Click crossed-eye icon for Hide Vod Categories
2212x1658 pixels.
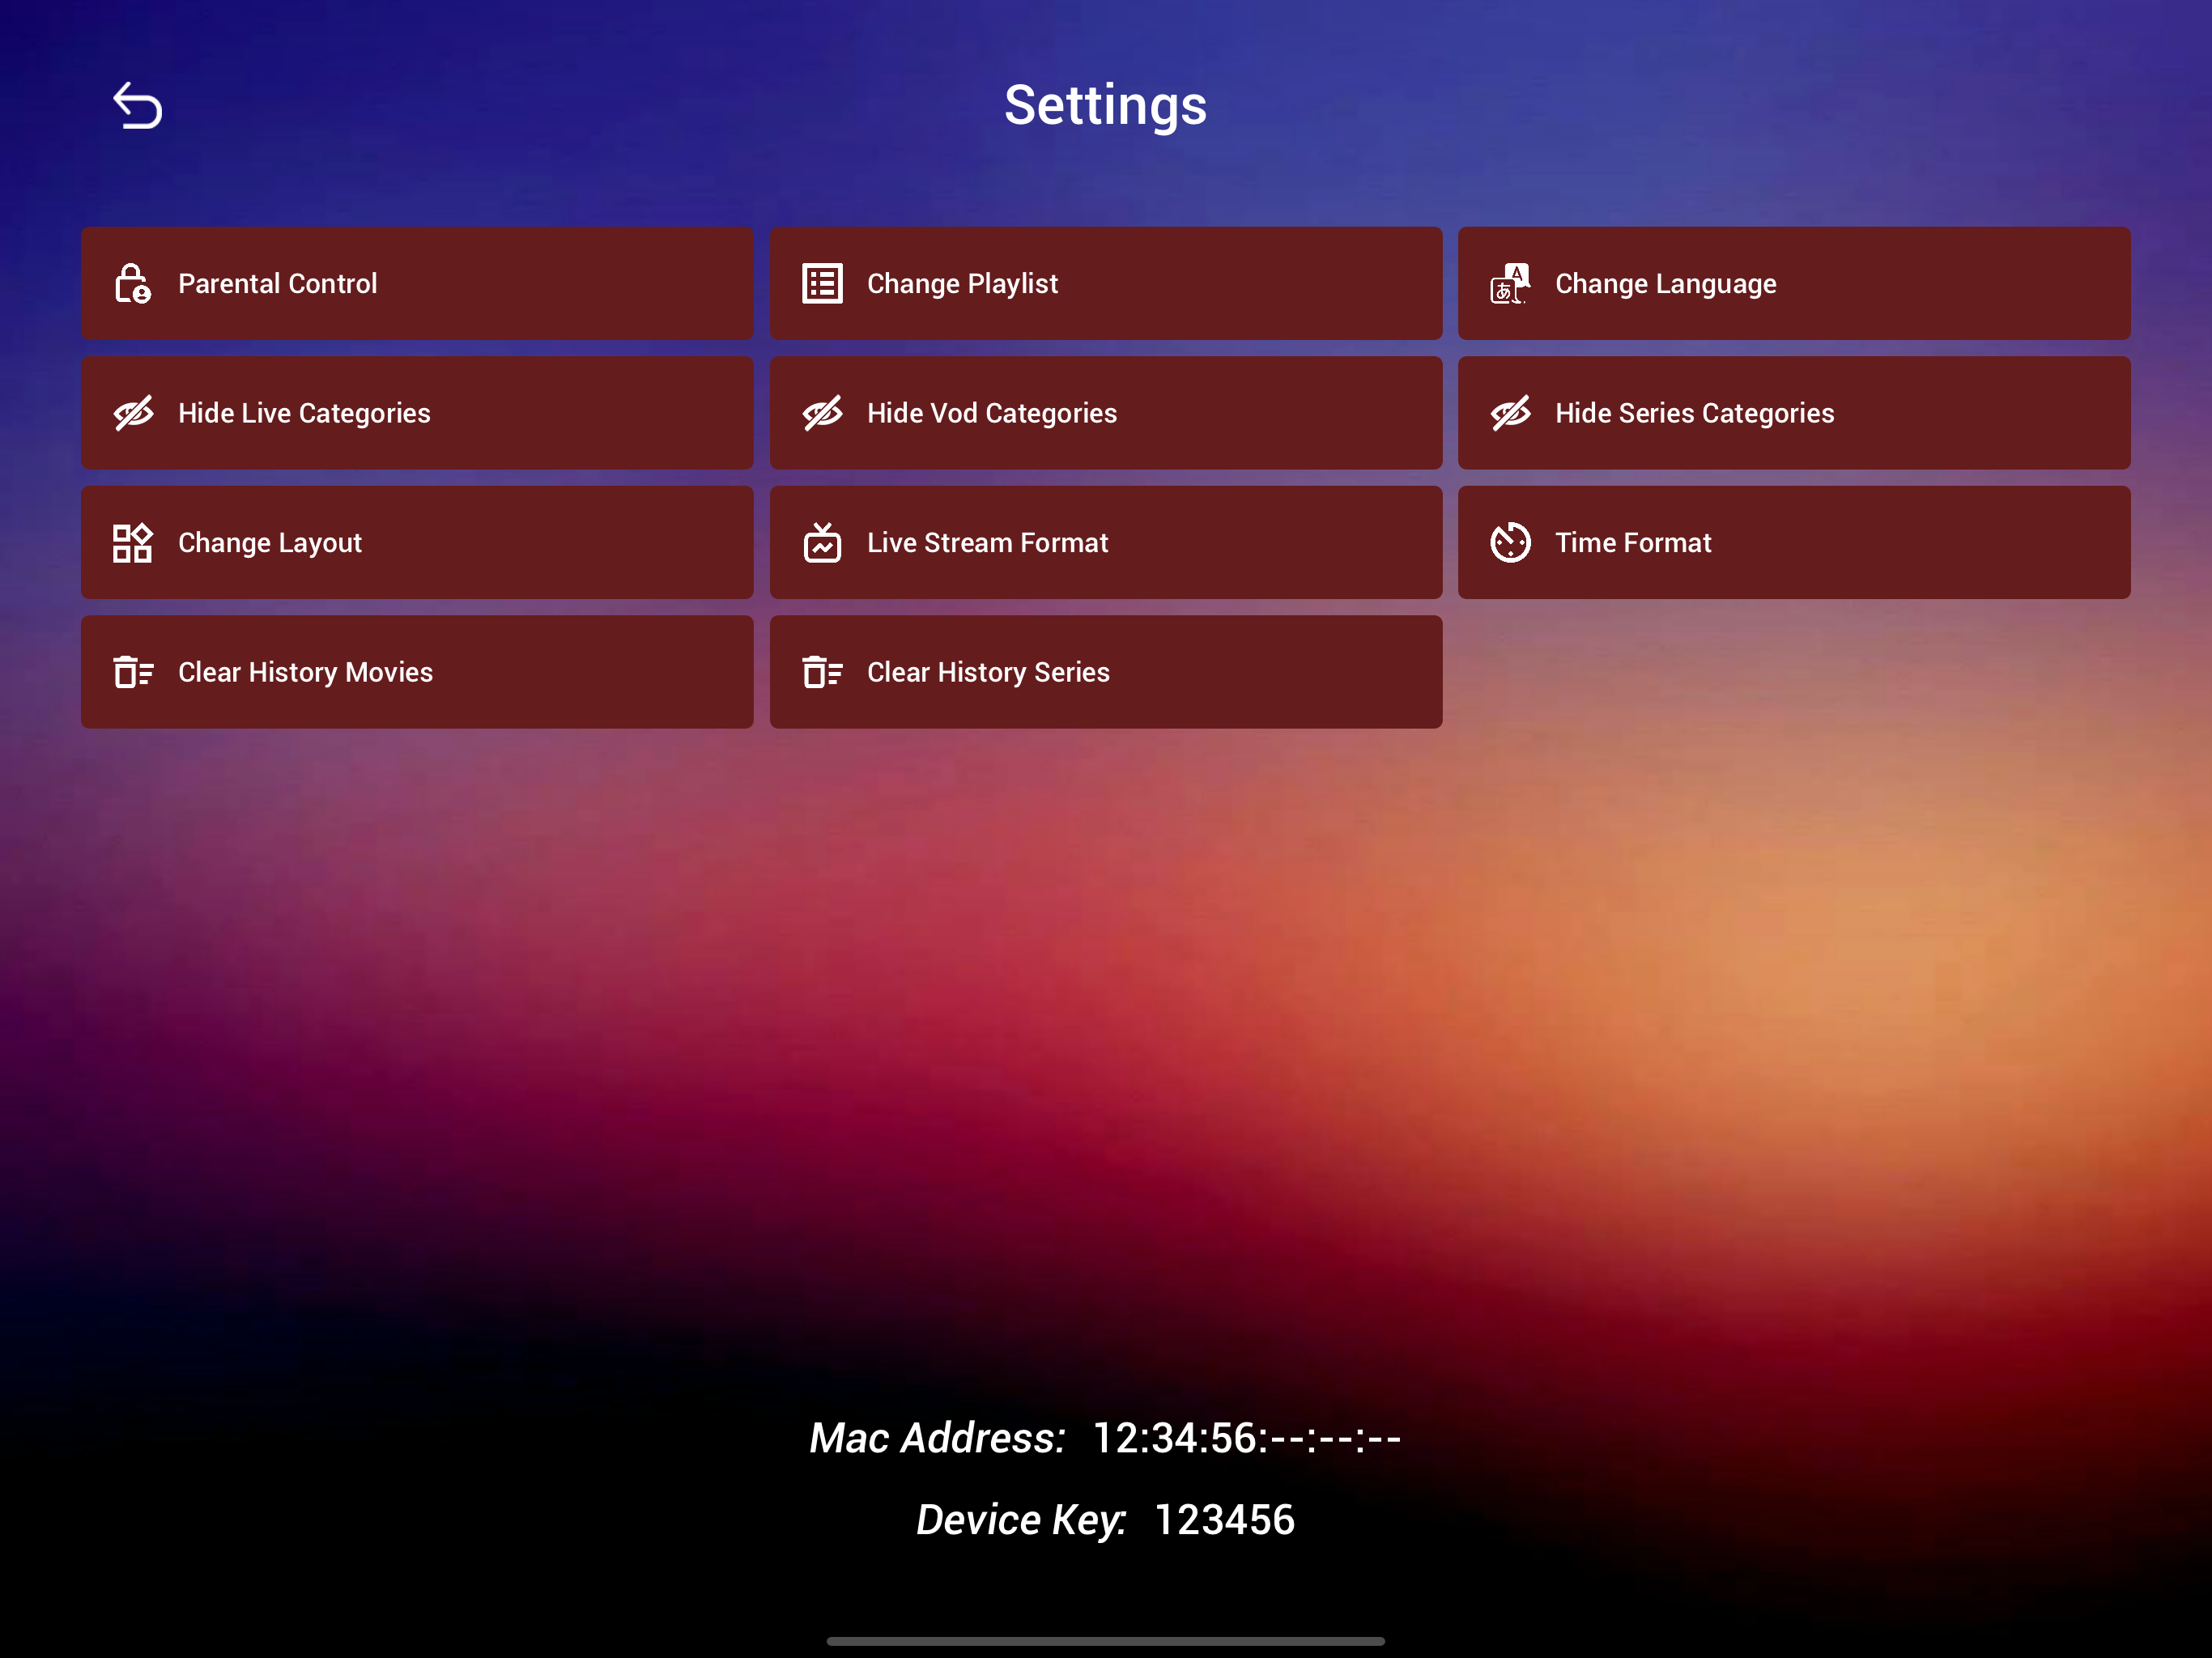tap(822, 413)
